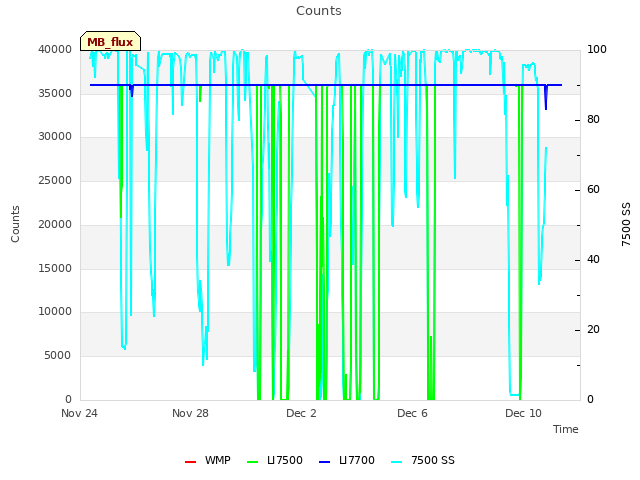Toggle the WMP legend entry
This screenshot has height=480, width=640.
point(208,460)
